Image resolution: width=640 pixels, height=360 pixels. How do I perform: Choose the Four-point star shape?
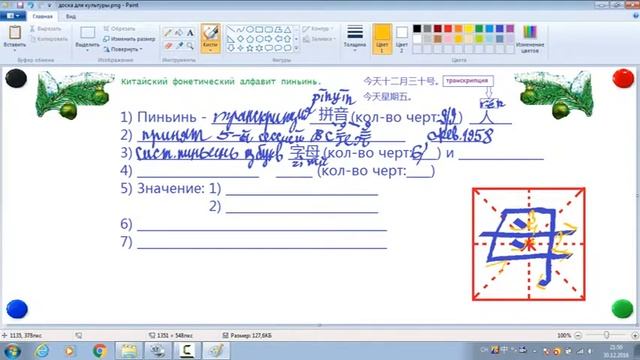point(240,48)
